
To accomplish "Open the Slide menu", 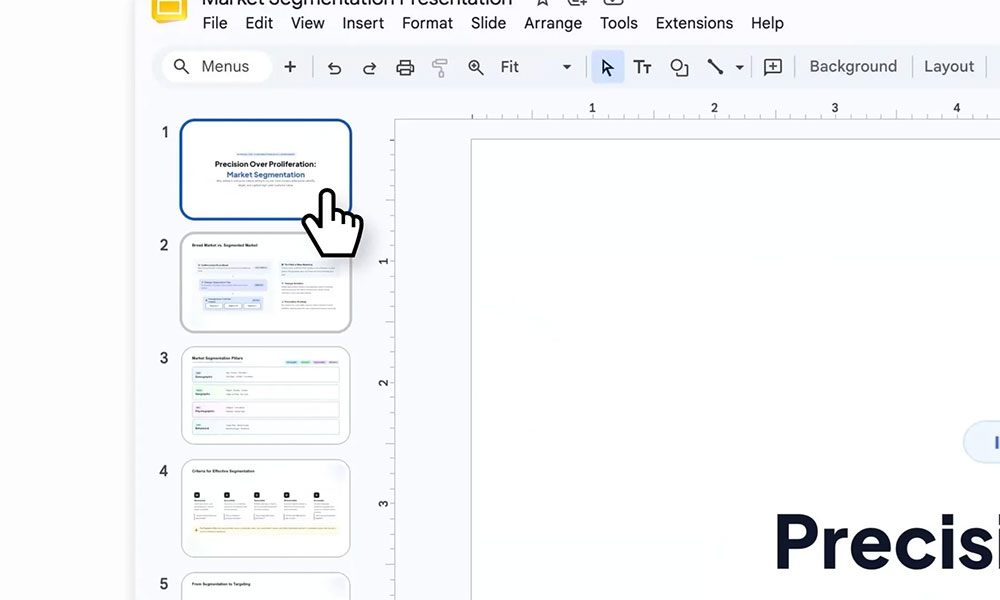I will [488, 23].
